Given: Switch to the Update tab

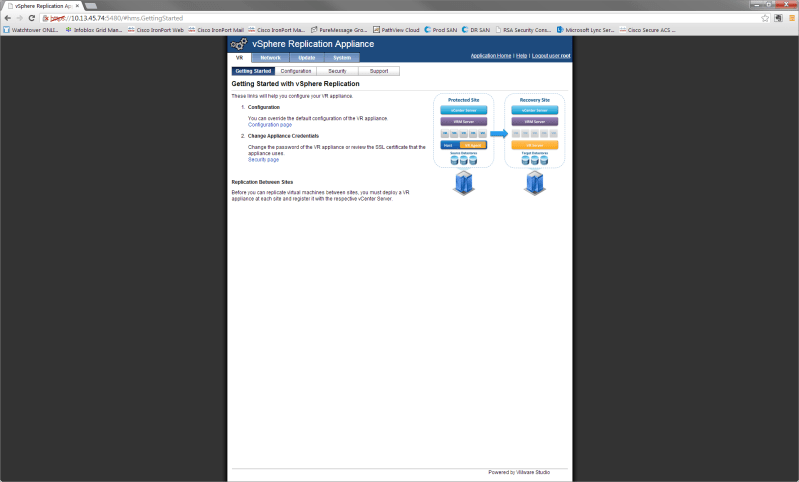Looking at the screenshot, I should tap(306, 58).
